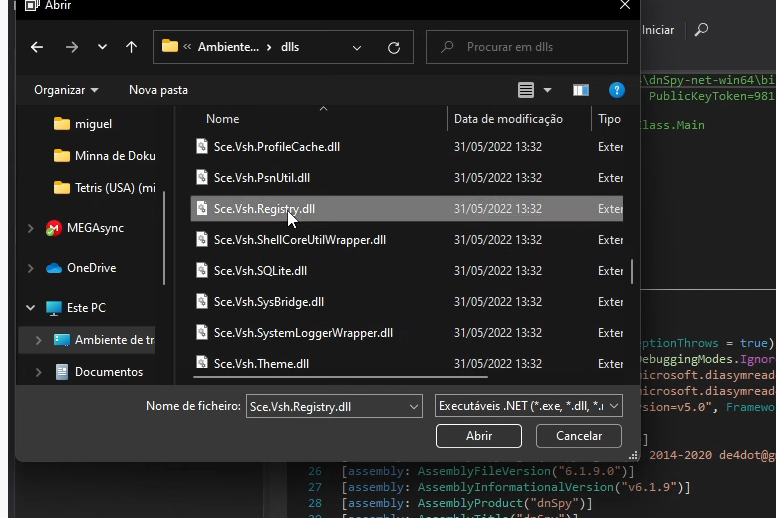Open the help question mark icon
Screen dimensions: 776x518
click(x=617, y=90)
